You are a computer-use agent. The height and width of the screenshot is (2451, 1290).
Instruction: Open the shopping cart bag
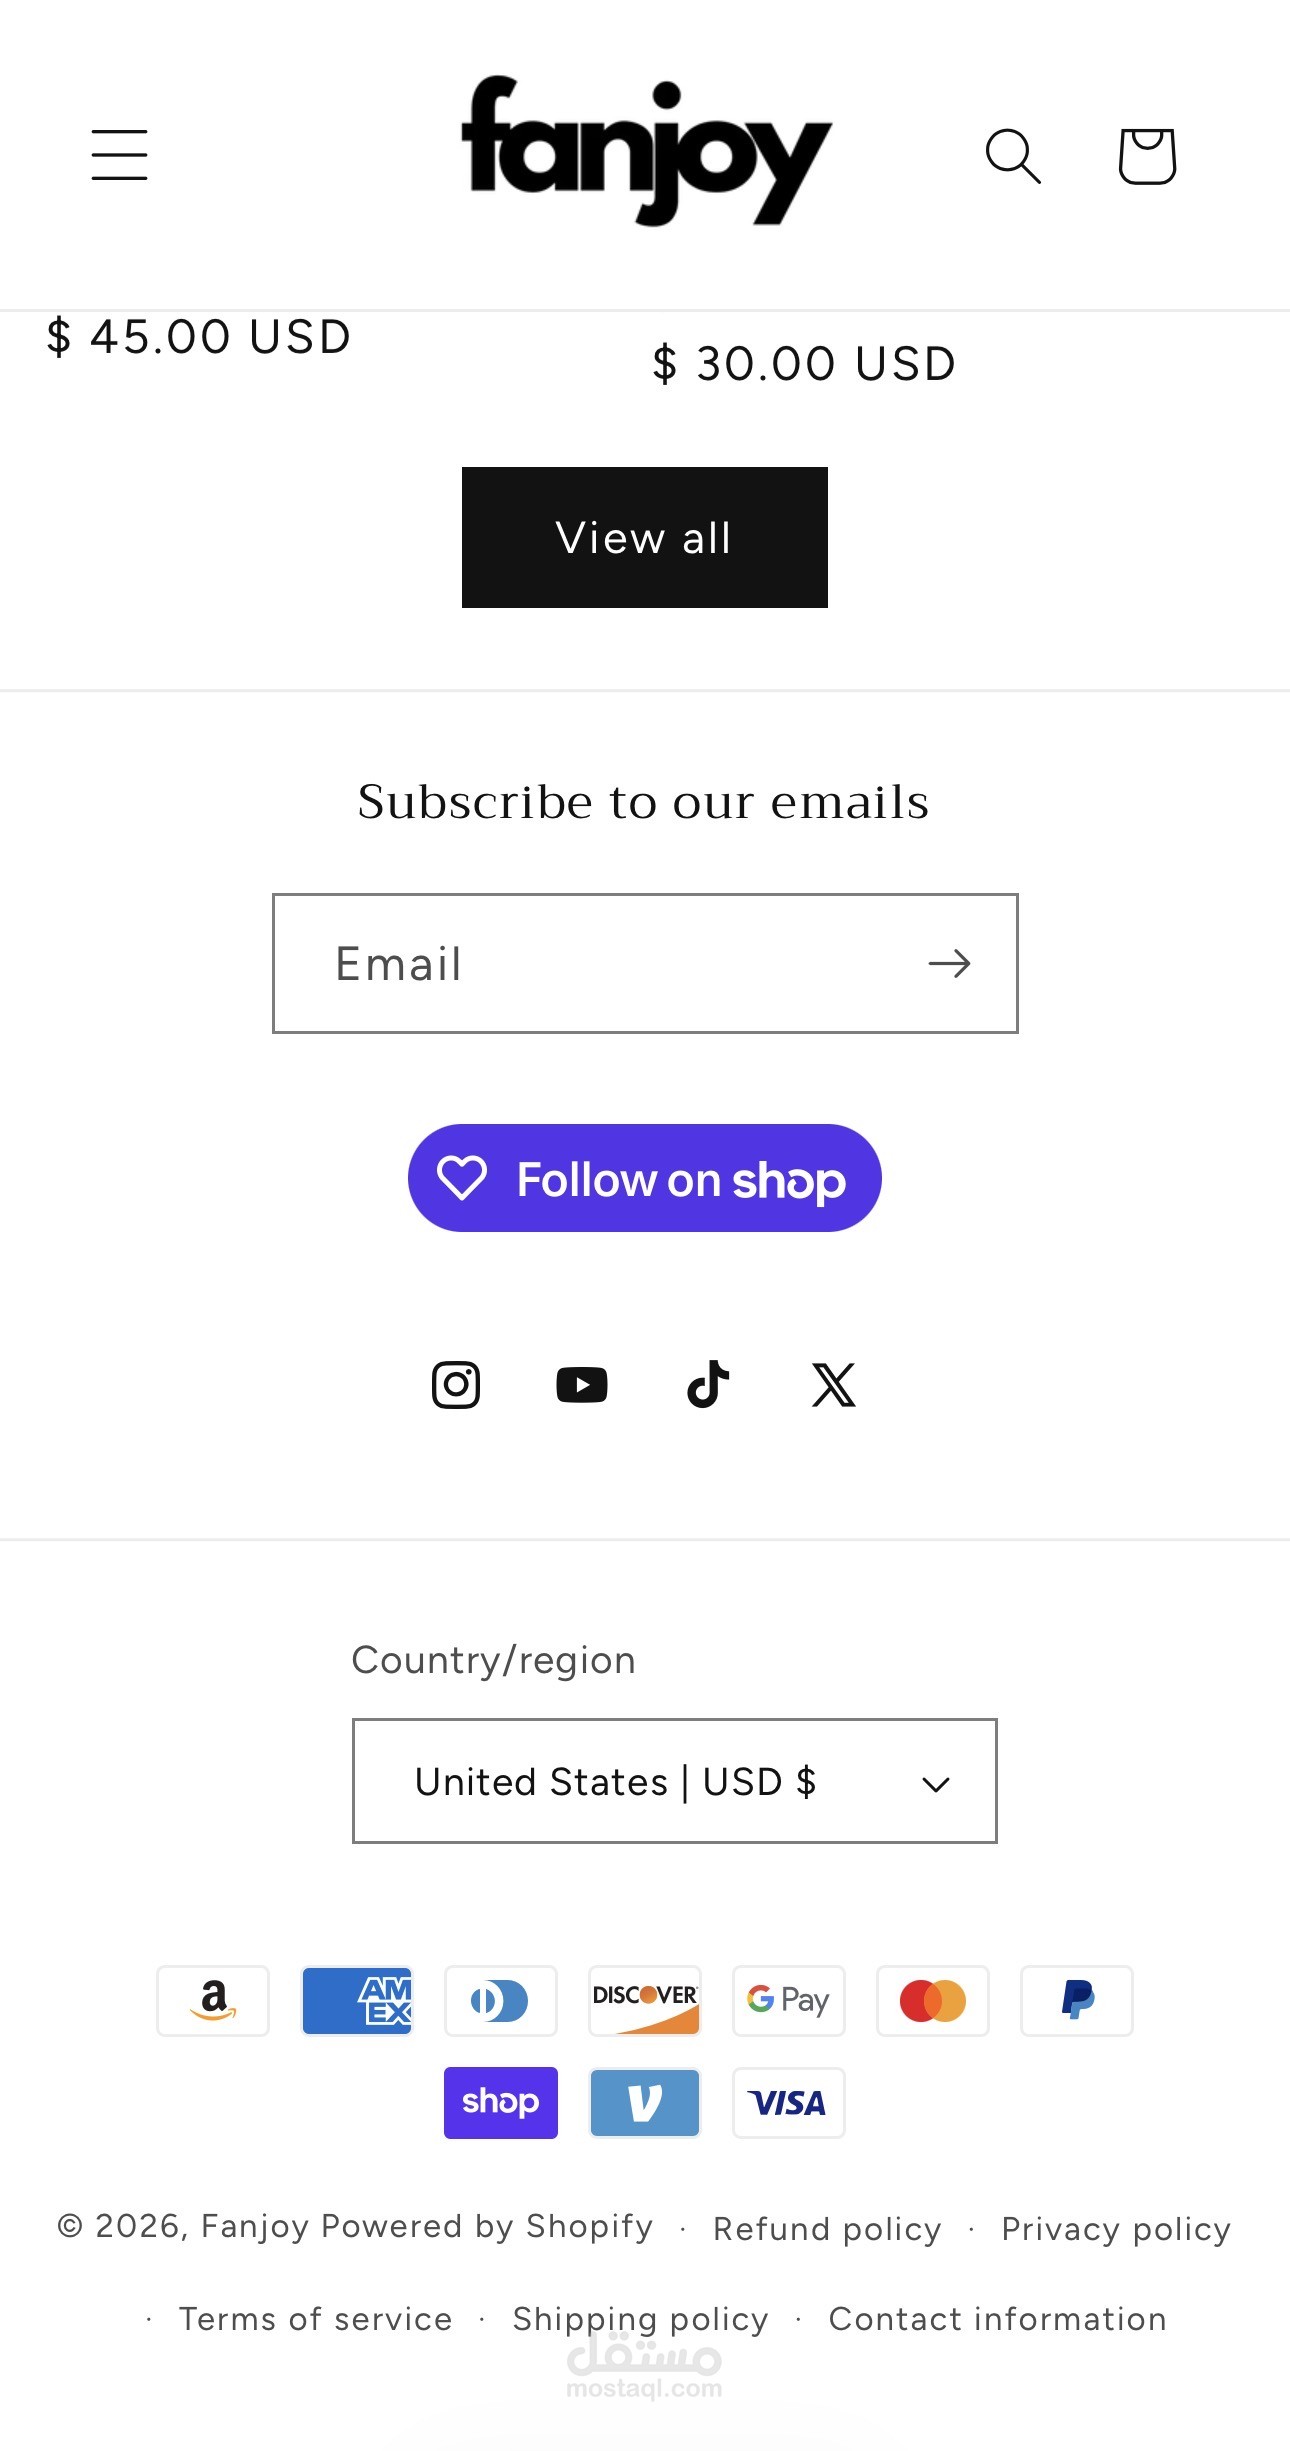pyautogui.click(x=1146, y=156)
